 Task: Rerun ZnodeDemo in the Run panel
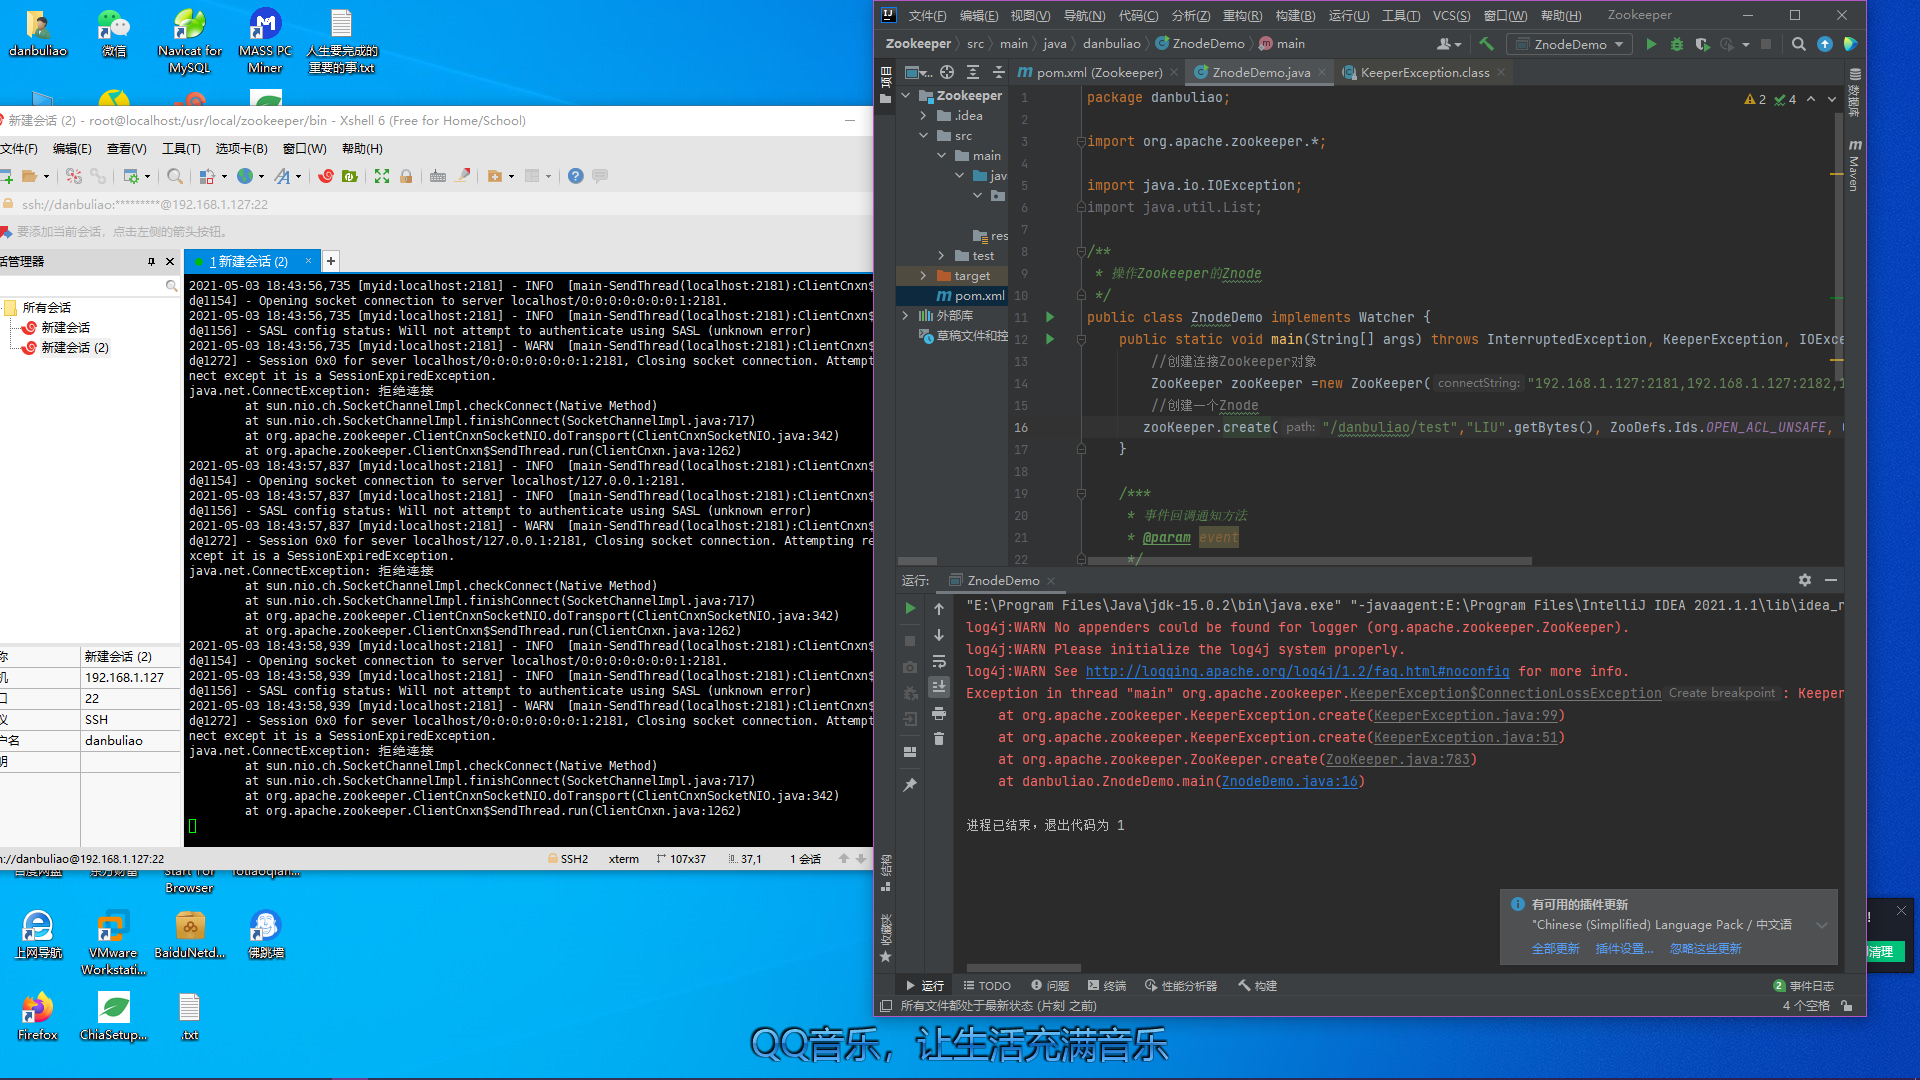[x=910, y=608]
